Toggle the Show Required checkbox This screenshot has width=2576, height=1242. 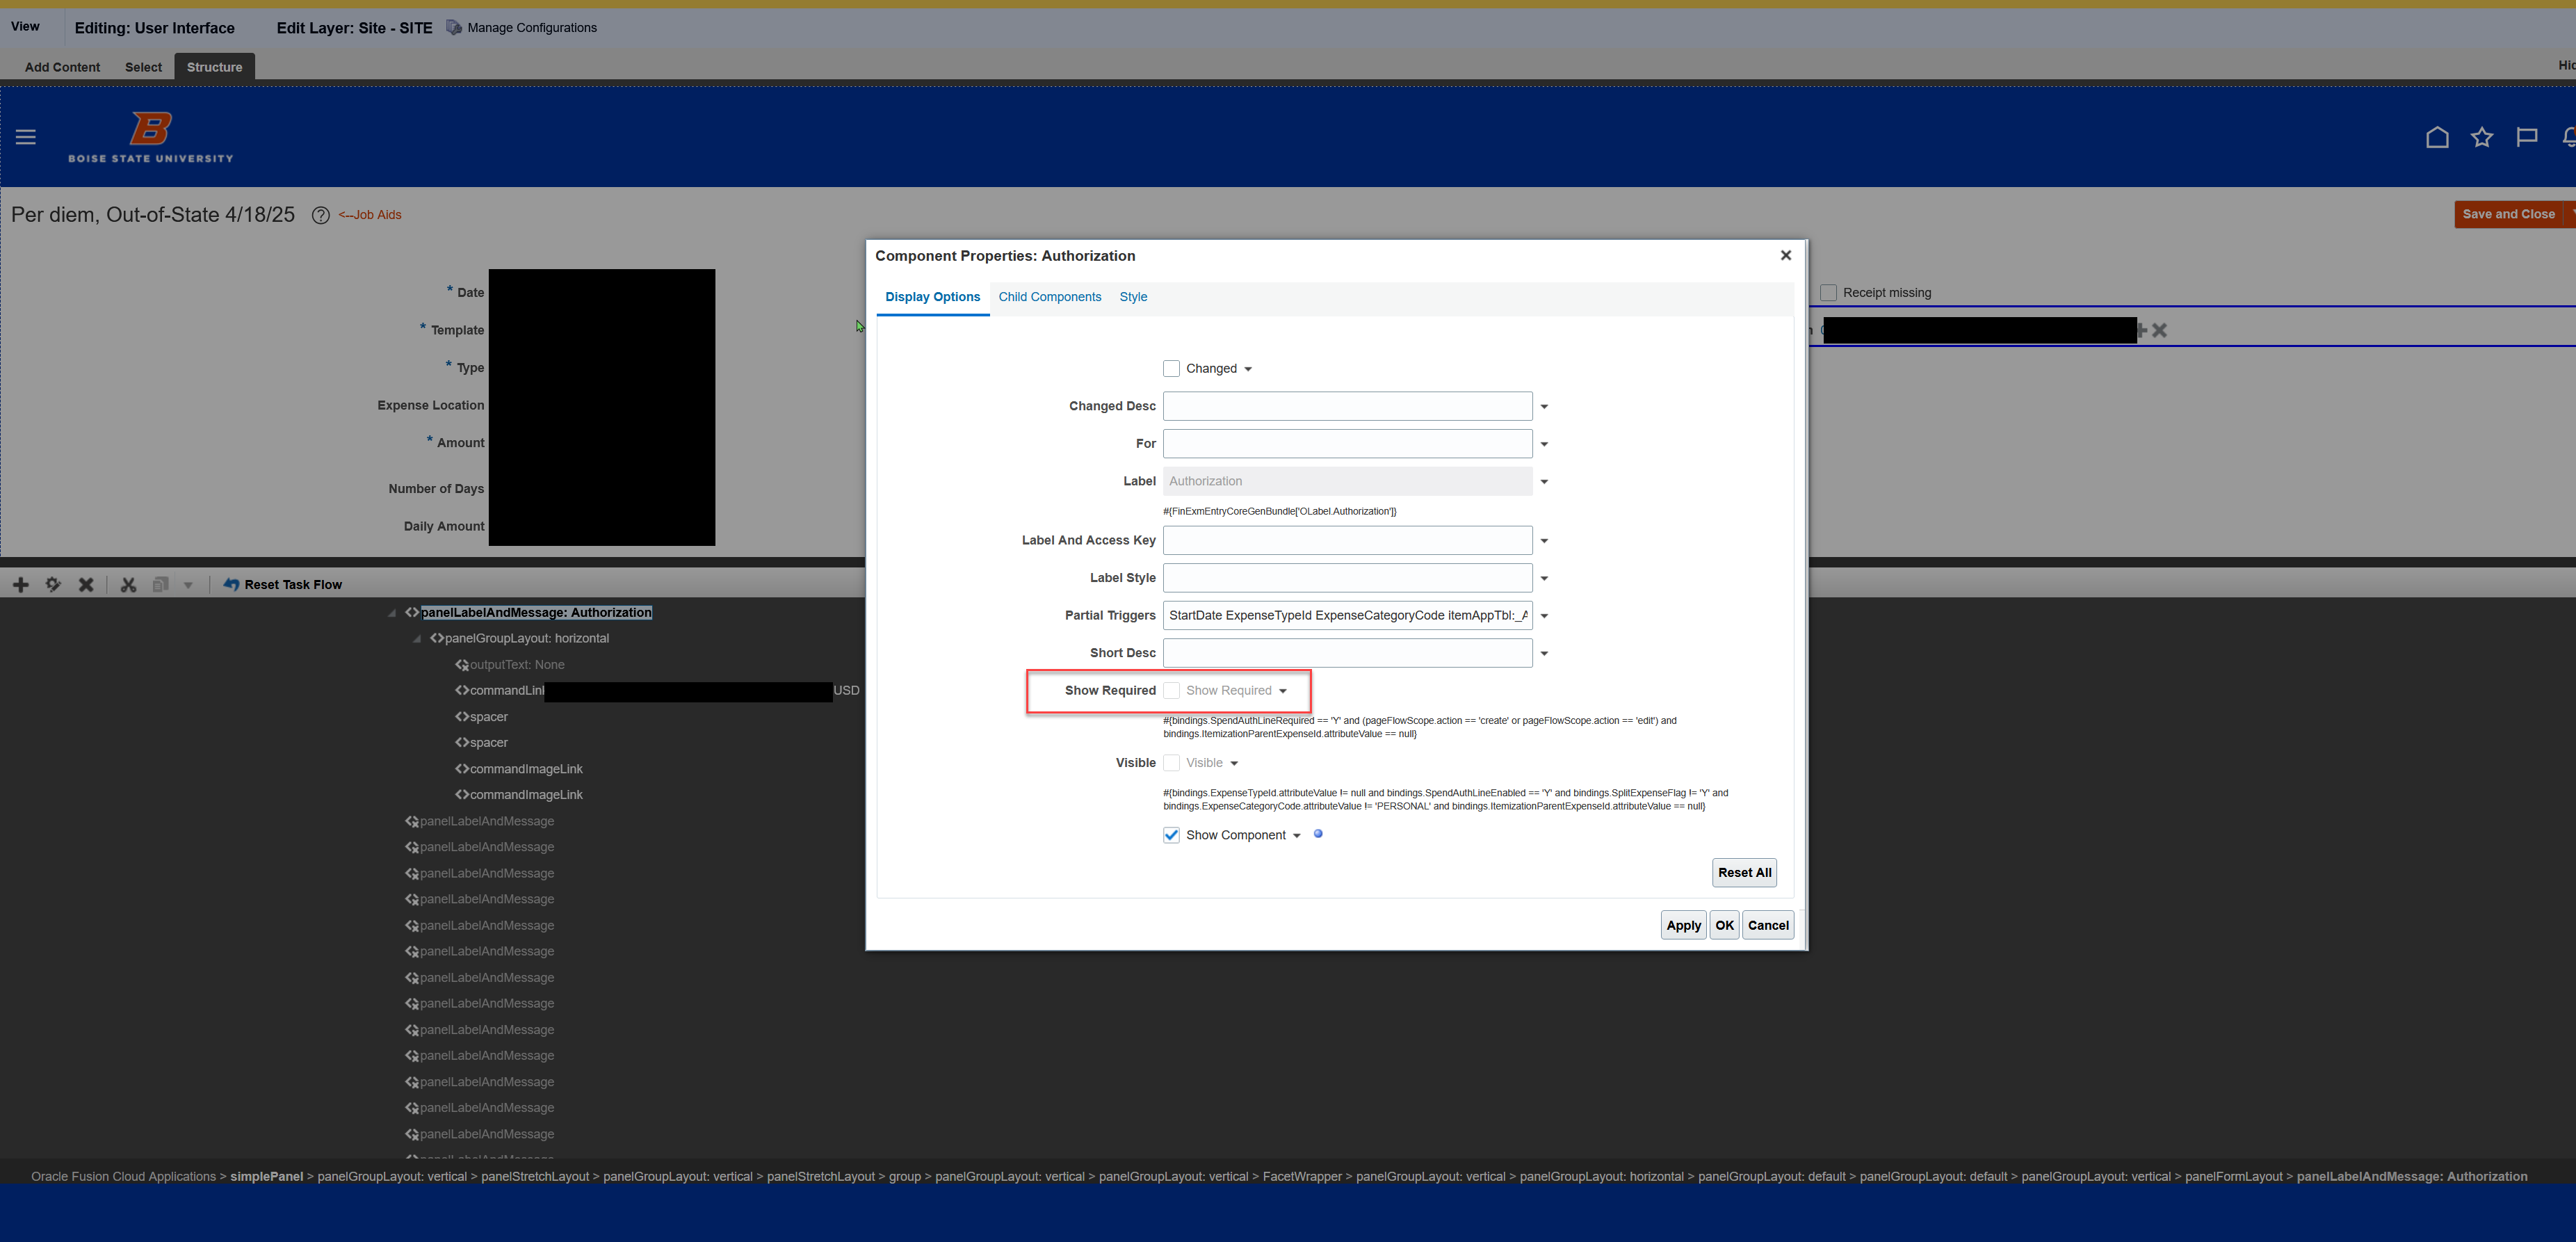click(x=1171, y=691)
